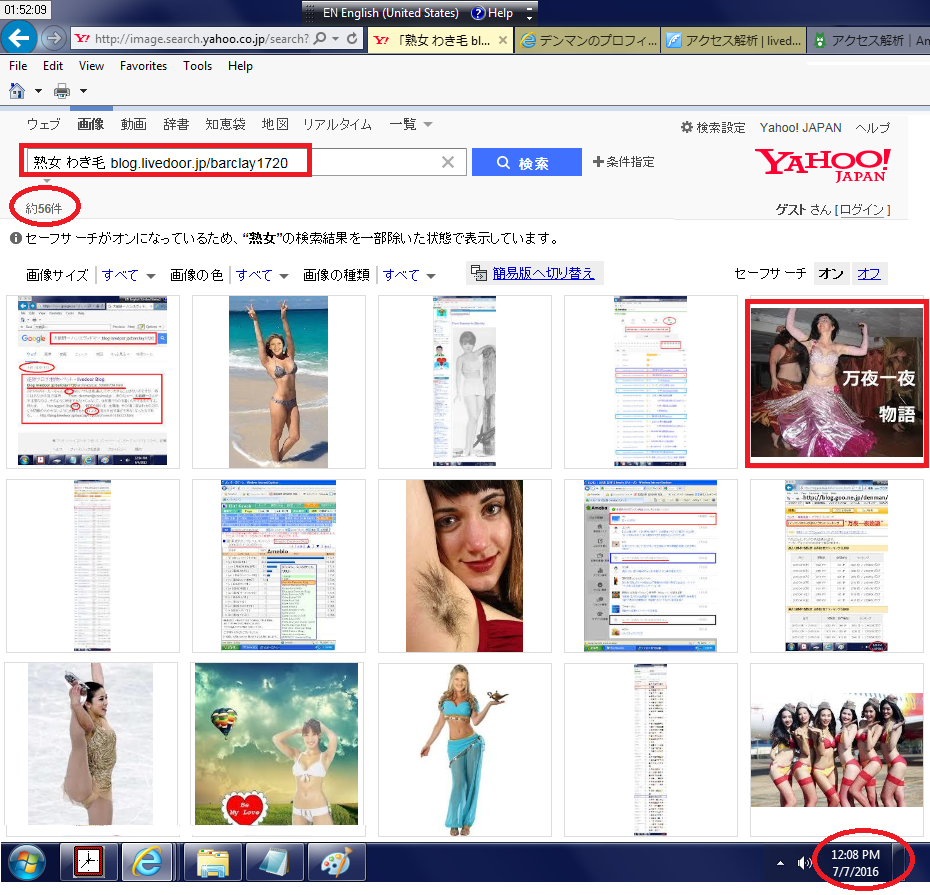
Task: Click the Home icon in command bar
Action: [x=17, y=91]
